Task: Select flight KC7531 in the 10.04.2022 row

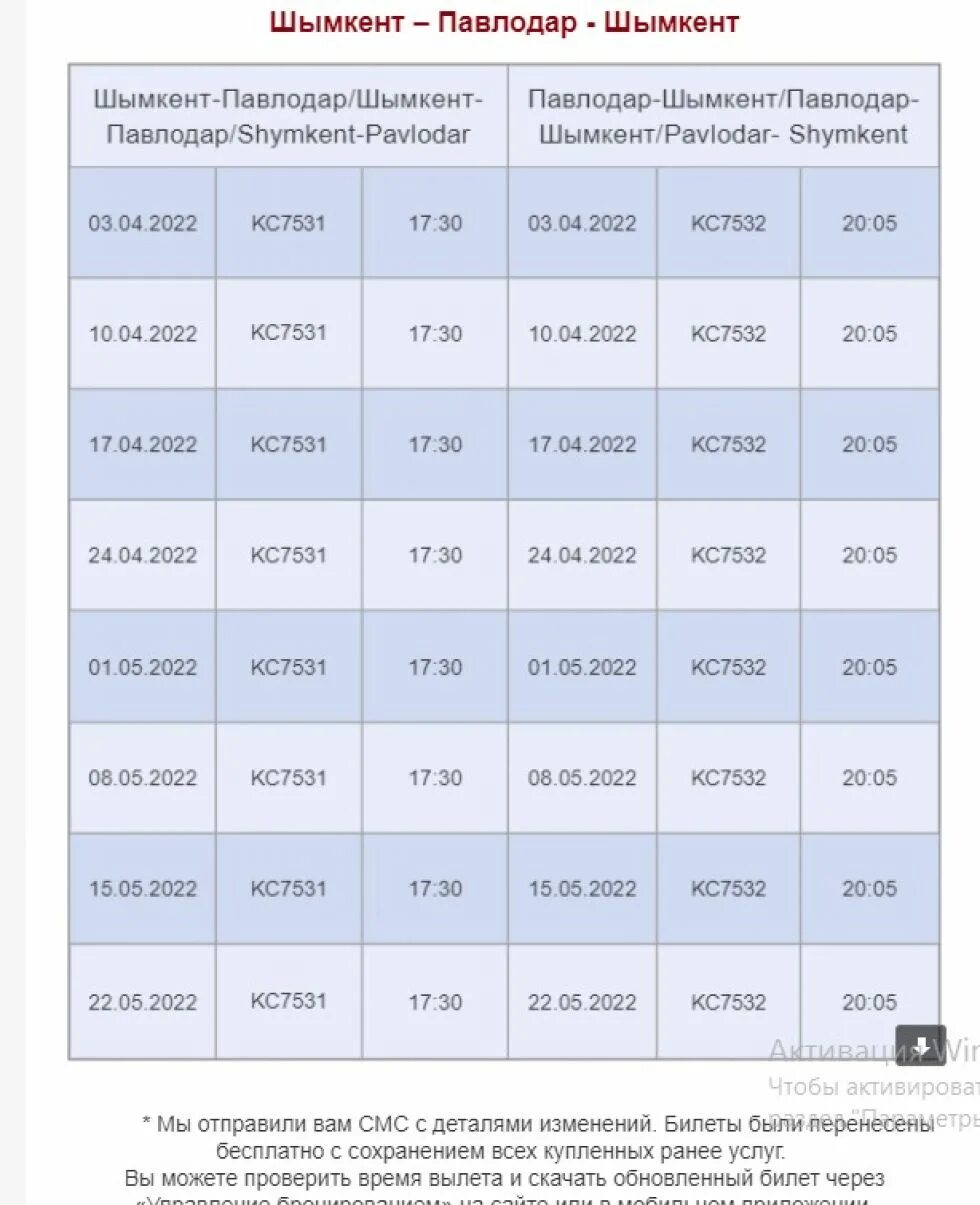Action: pyautogui.click(x=289, y=333)
